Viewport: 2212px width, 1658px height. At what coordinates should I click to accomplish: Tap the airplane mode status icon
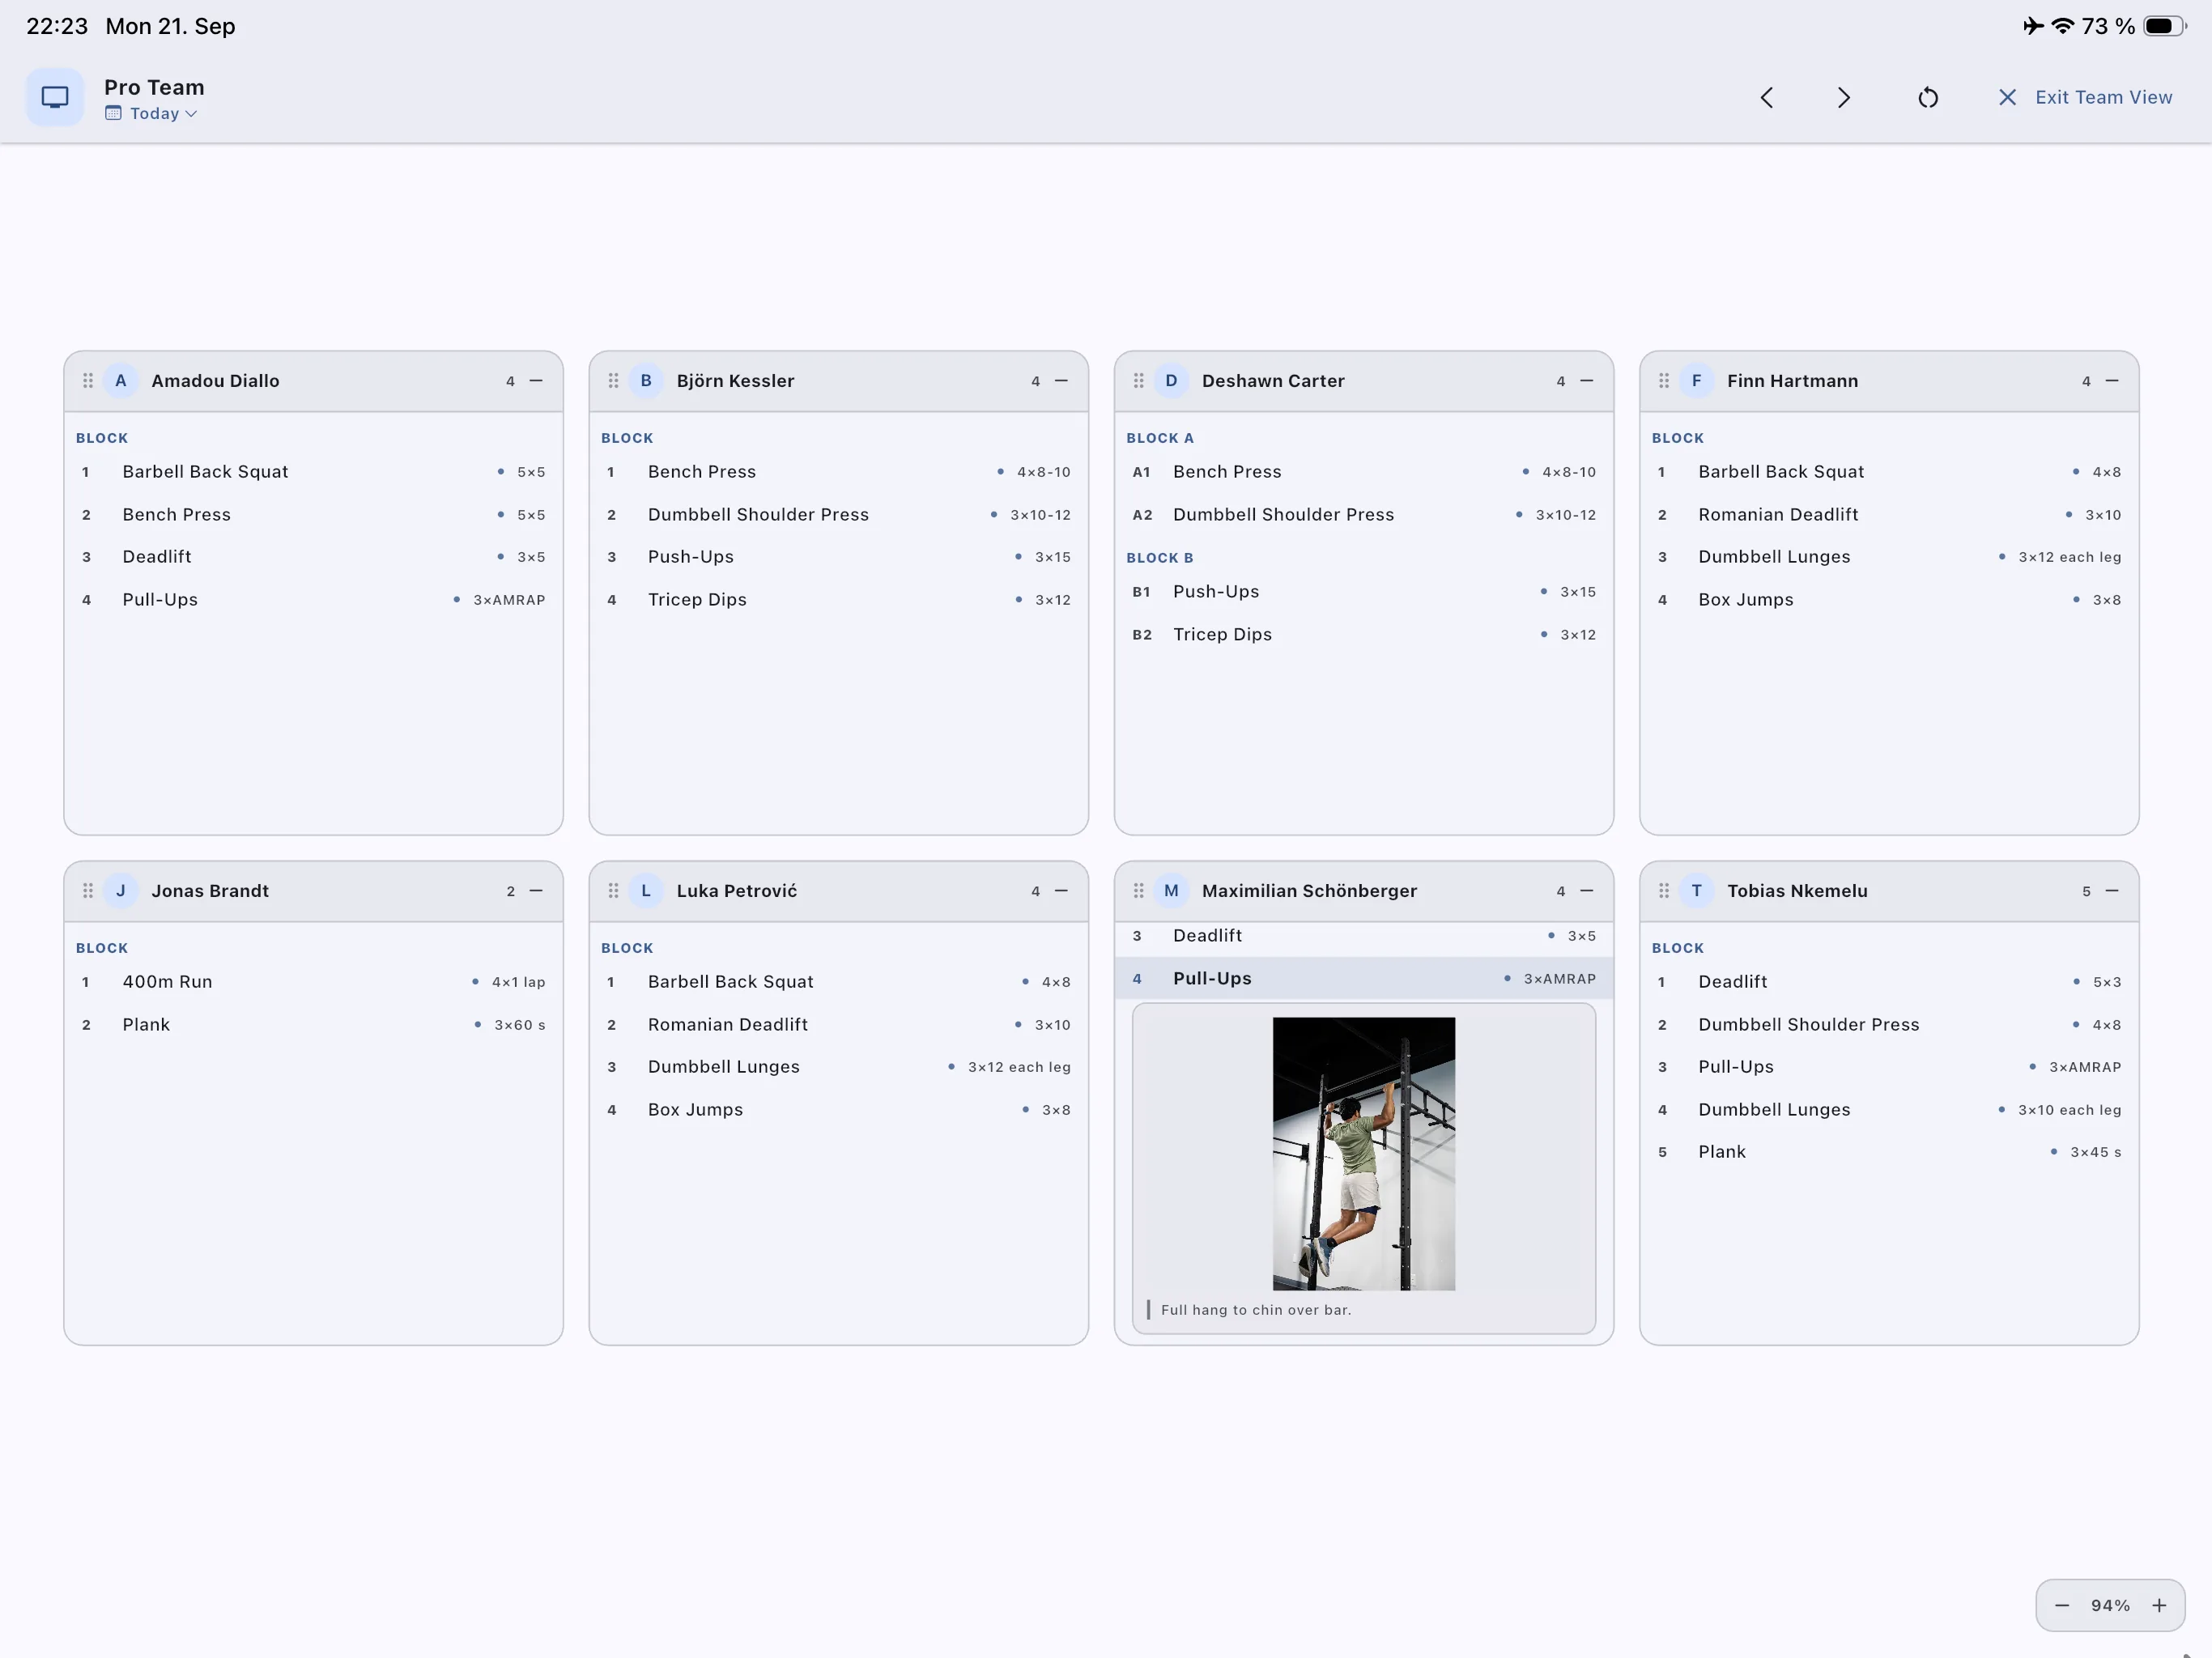[x=2033, y=26]
